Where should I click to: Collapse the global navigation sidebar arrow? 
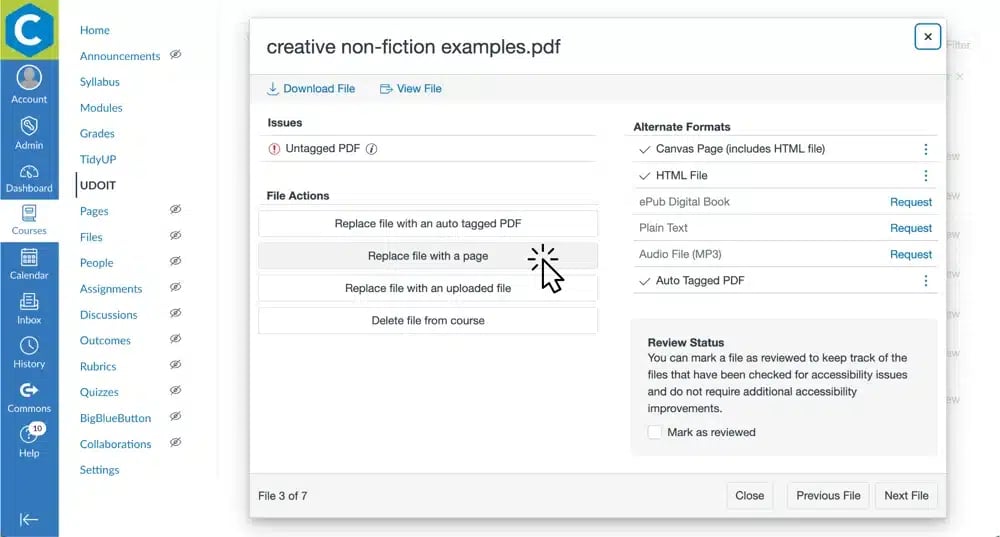tap(29, 520)
